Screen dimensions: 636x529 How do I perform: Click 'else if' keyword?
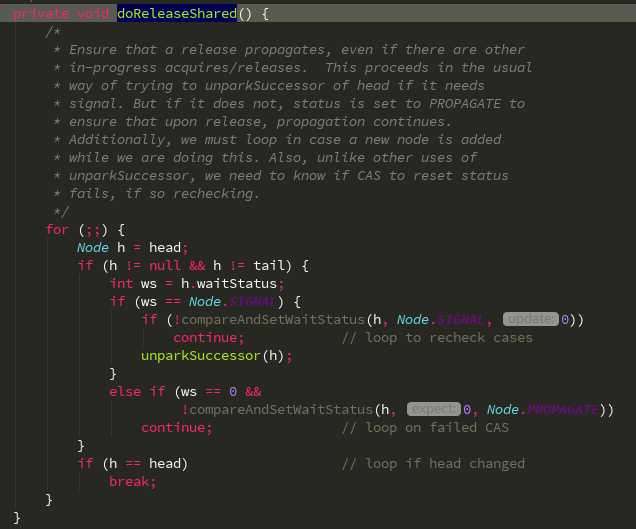pyautogui.click(x=137, y=392)
